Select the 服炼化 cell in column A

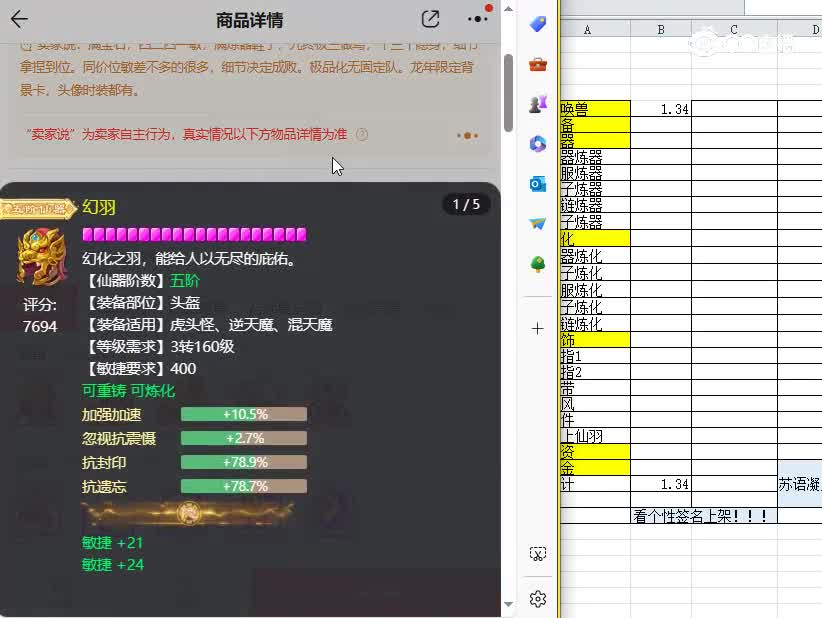(x=595, y=289)
